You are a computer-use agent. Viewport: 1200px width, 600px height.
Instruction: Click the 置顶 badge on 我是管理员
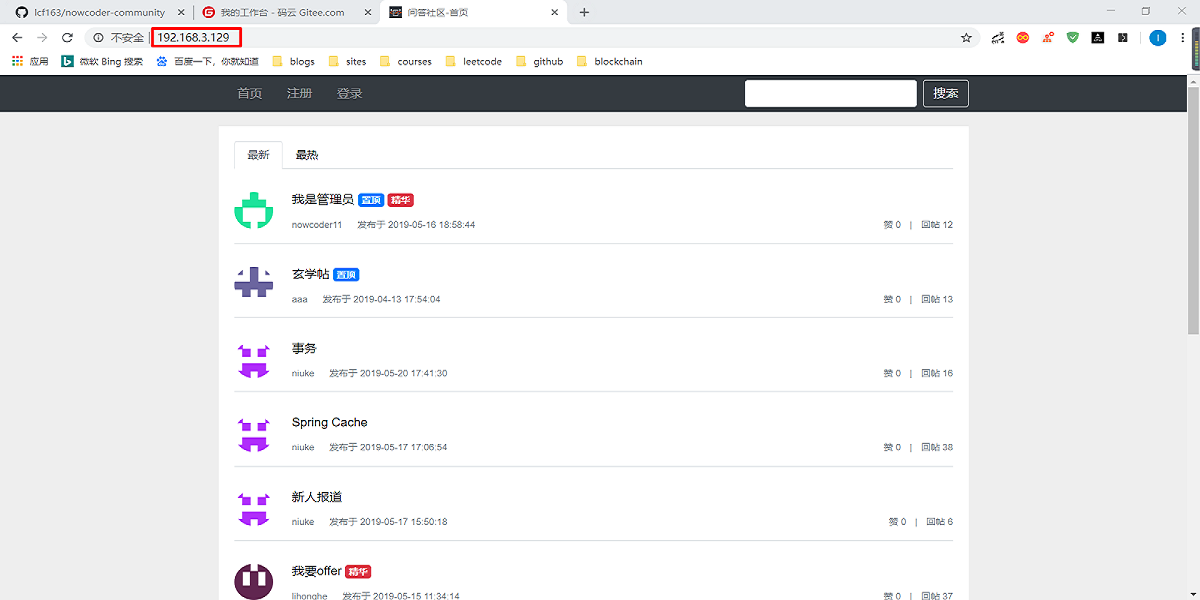coord(371,200)
